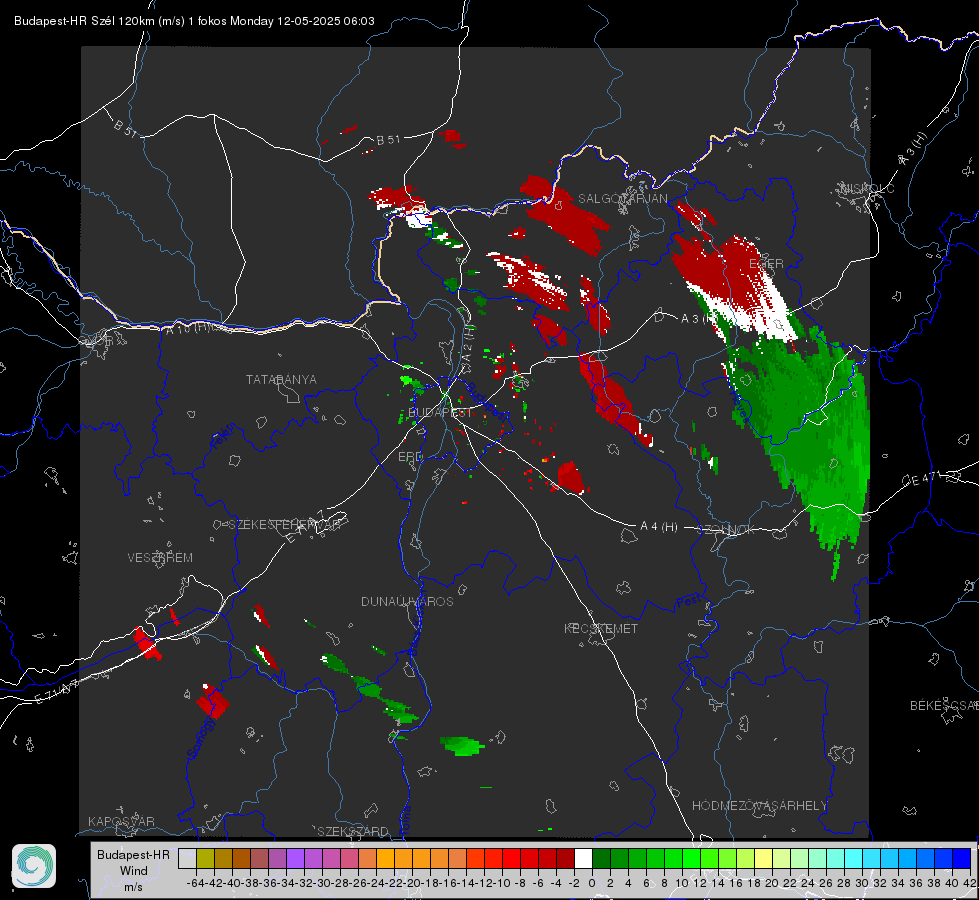Screen dimensions: 979x900
Task: Click the BUDAPEST city label
Action: (x=439, y=413)
